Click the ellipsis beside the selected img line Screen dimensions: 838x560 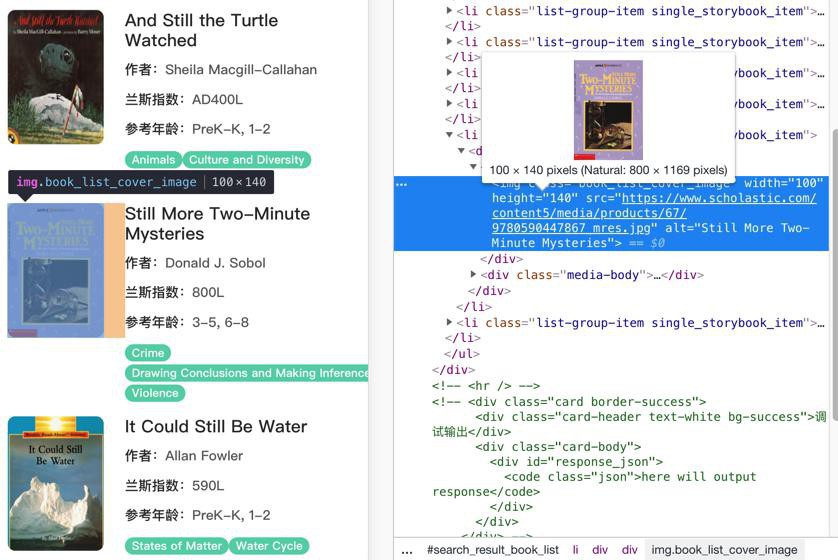402,184
